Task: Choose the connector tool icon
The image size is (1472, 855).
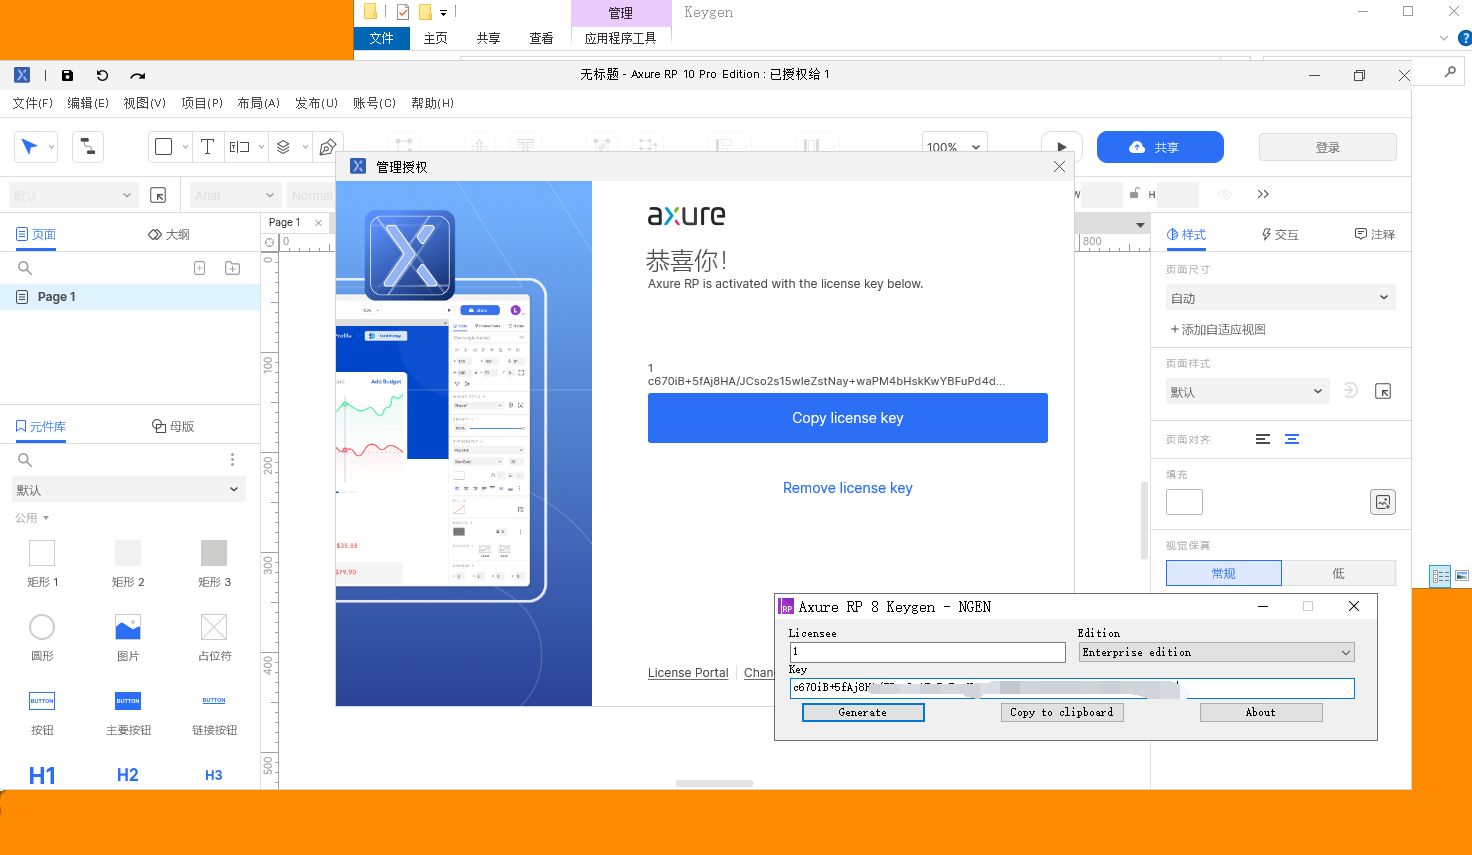Action: pyautogui.click(x=88, y=147)
